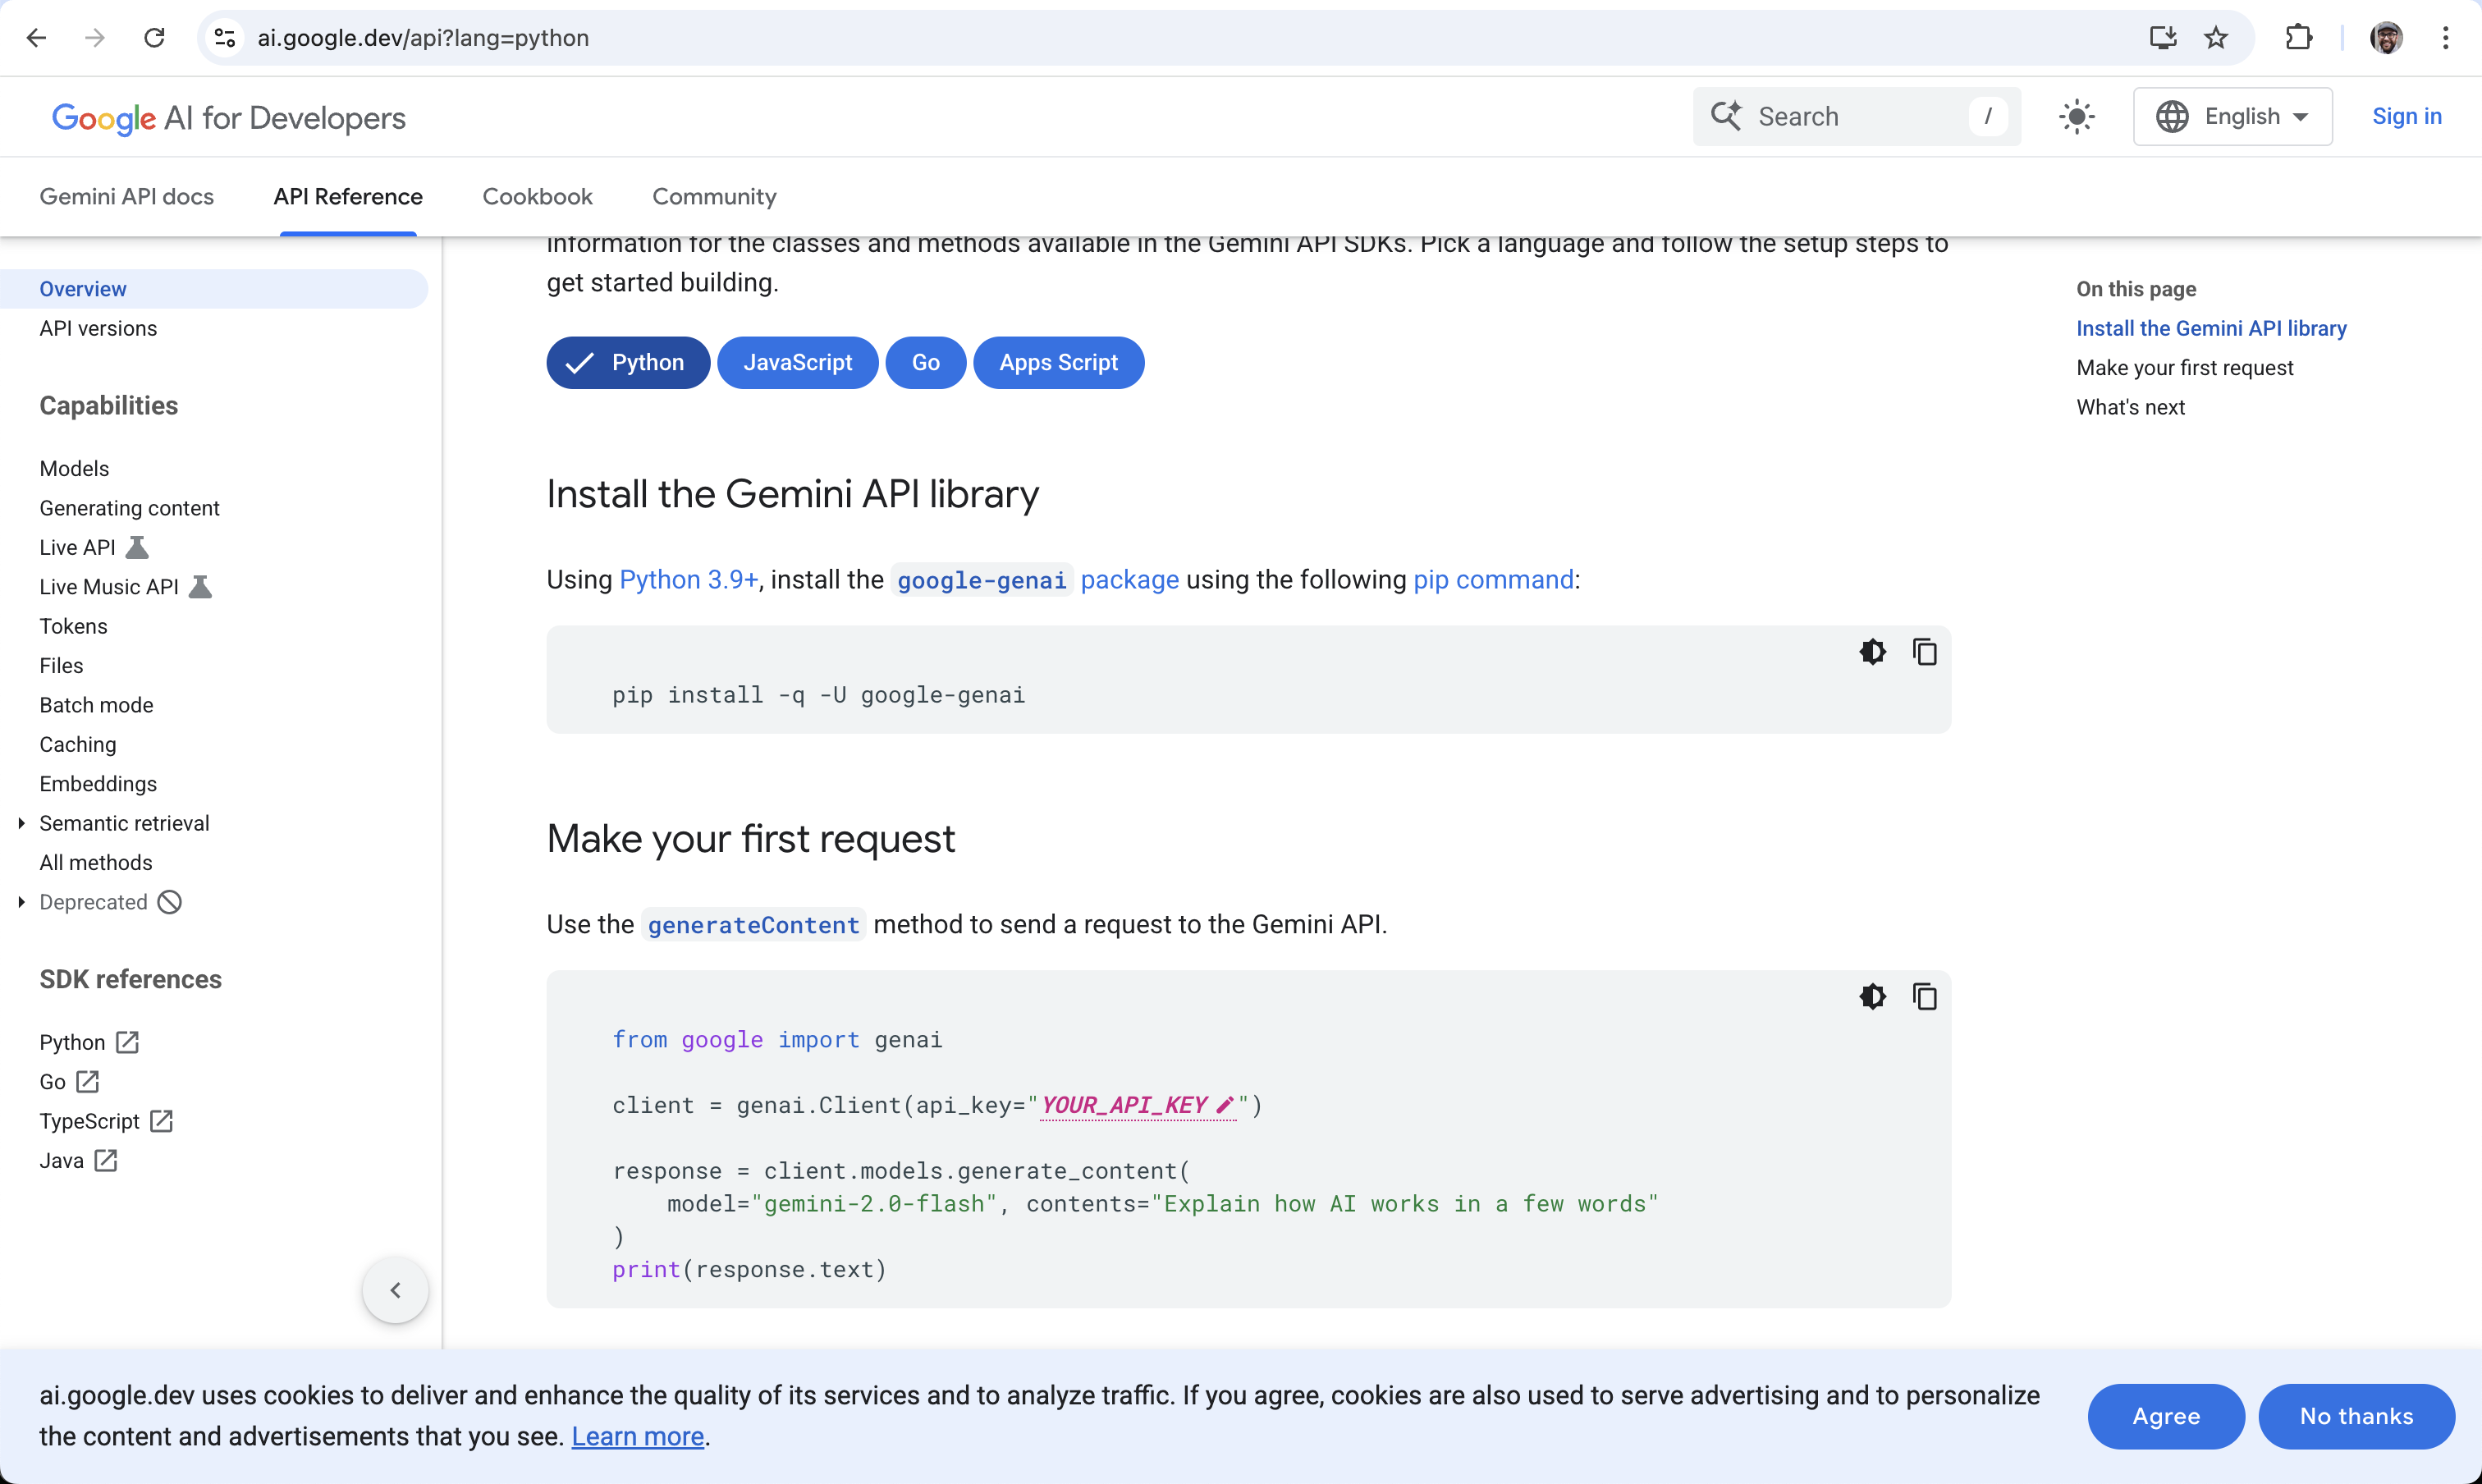The height and width of the screenshot is (1484, 2482).
Task: Jump to Make your first request section
Action: (2184, 368)
